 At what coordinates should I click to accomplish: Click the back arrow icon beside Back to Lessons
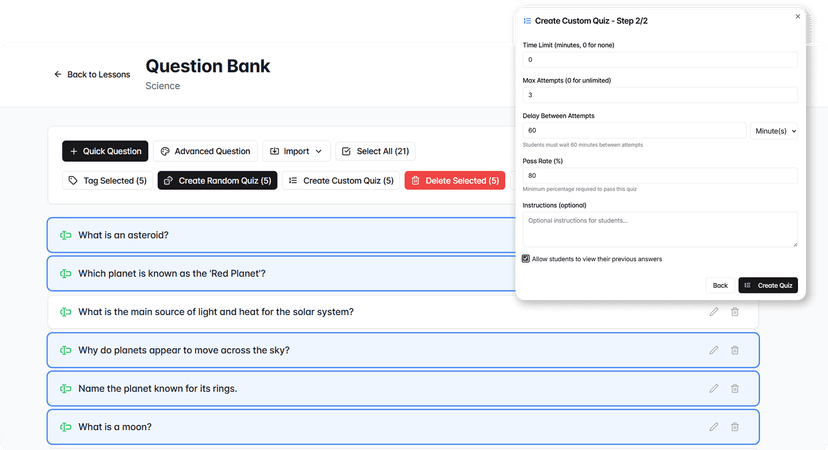point(58,74)
